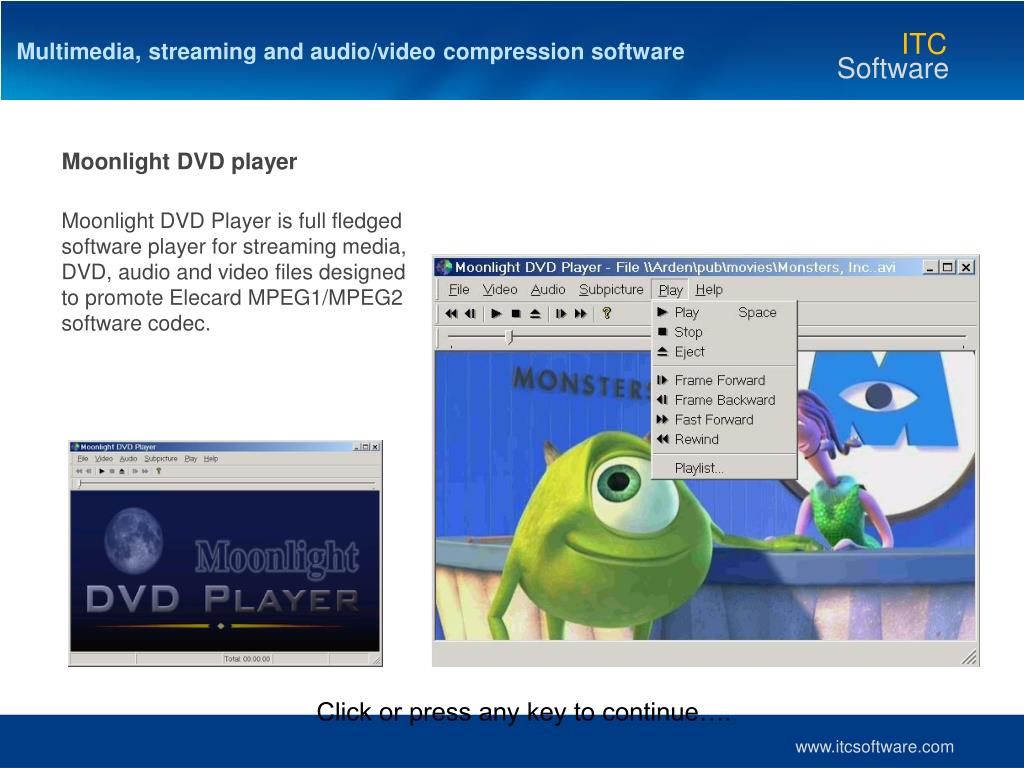The height and width of the screenshot is (768, 1024).
Task: Click the seek slider handle in small player
Action: pyautogui.click(x=80, y=484)
